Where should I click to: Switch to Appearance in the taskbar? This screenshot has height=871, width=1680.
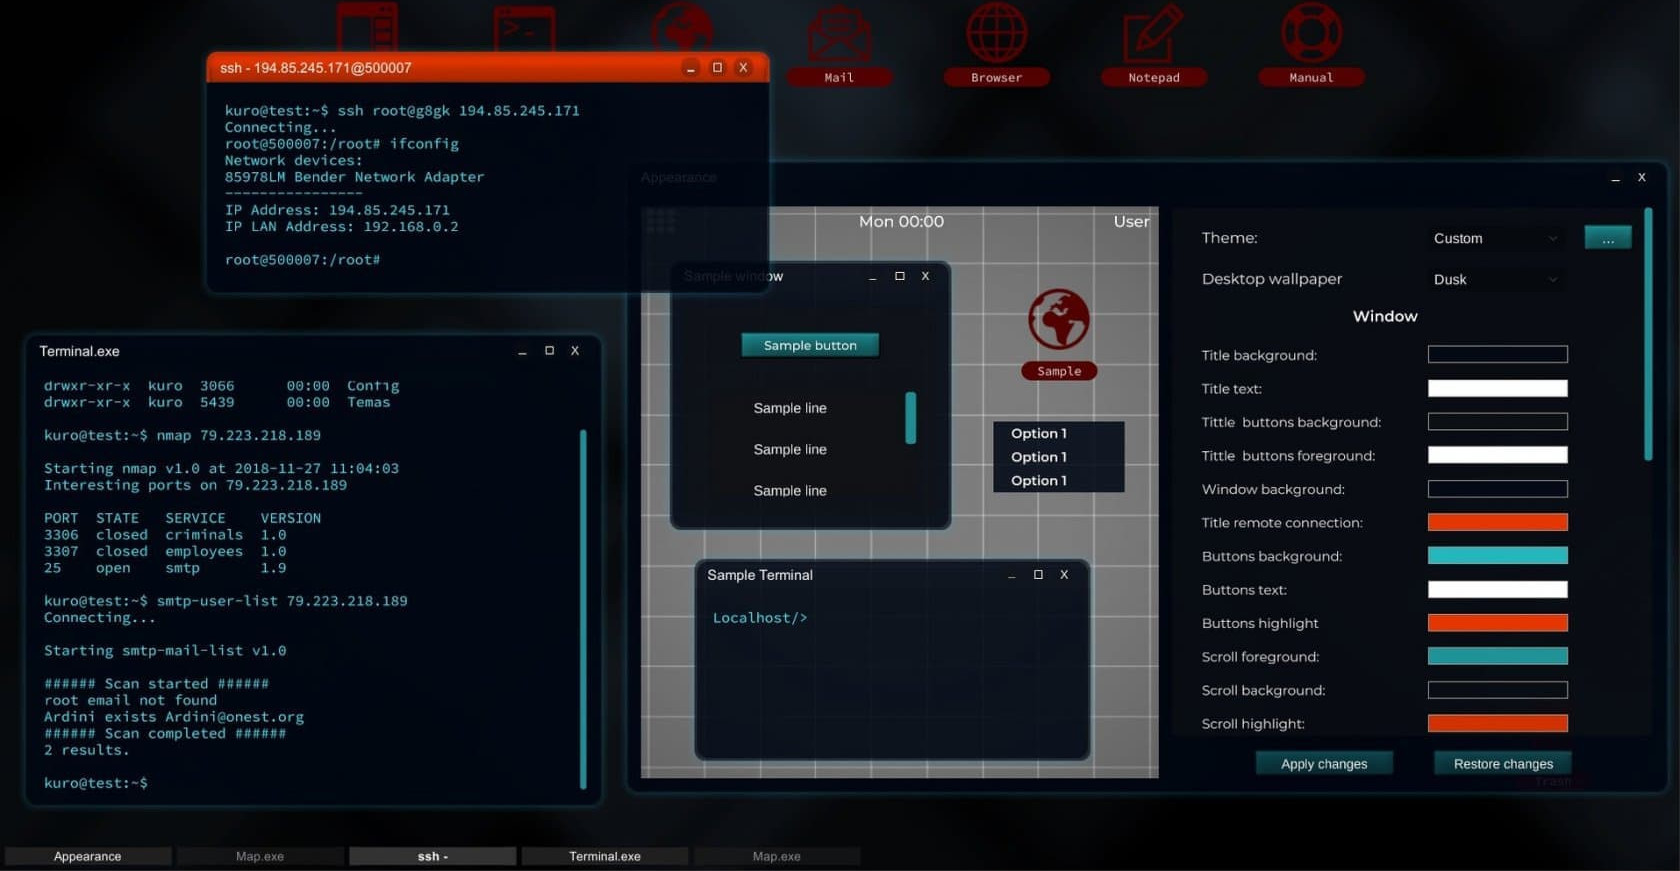[x=88, y=856]
